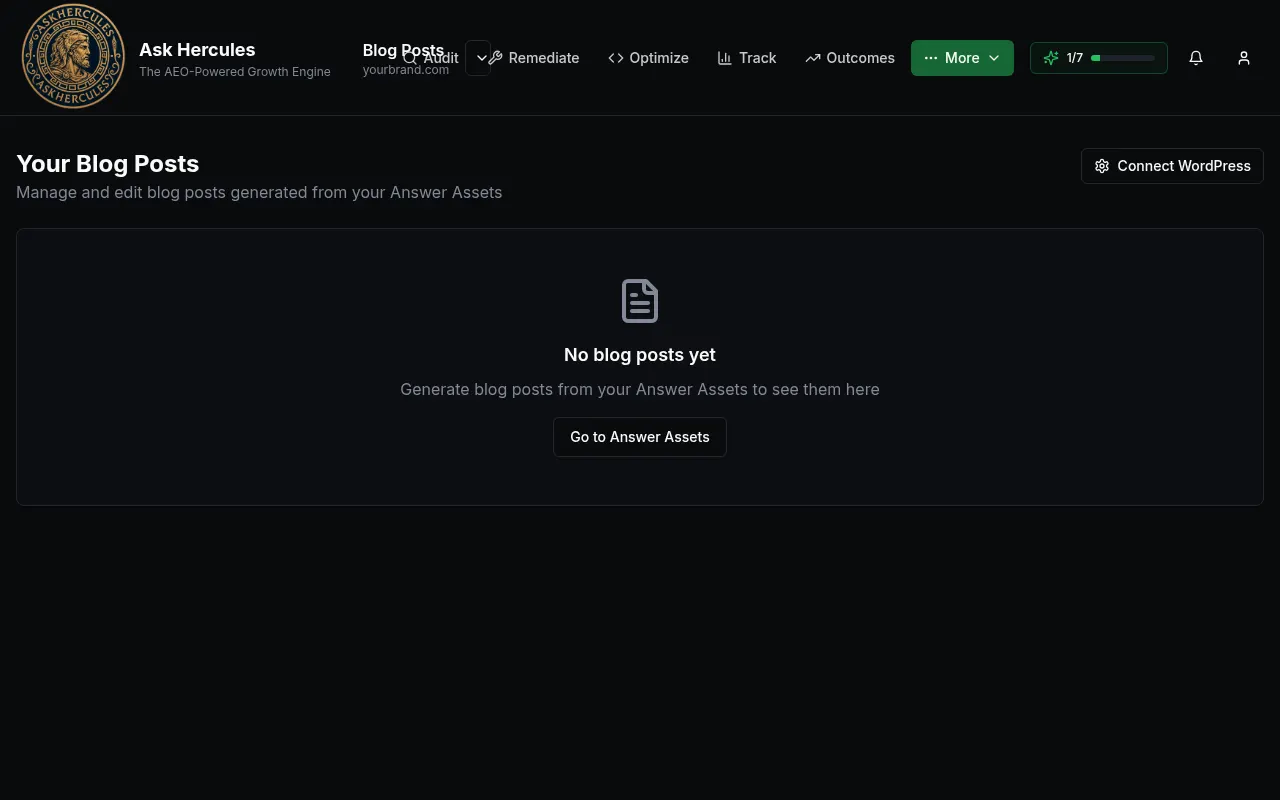Open the Remediate section

(534, 58)
